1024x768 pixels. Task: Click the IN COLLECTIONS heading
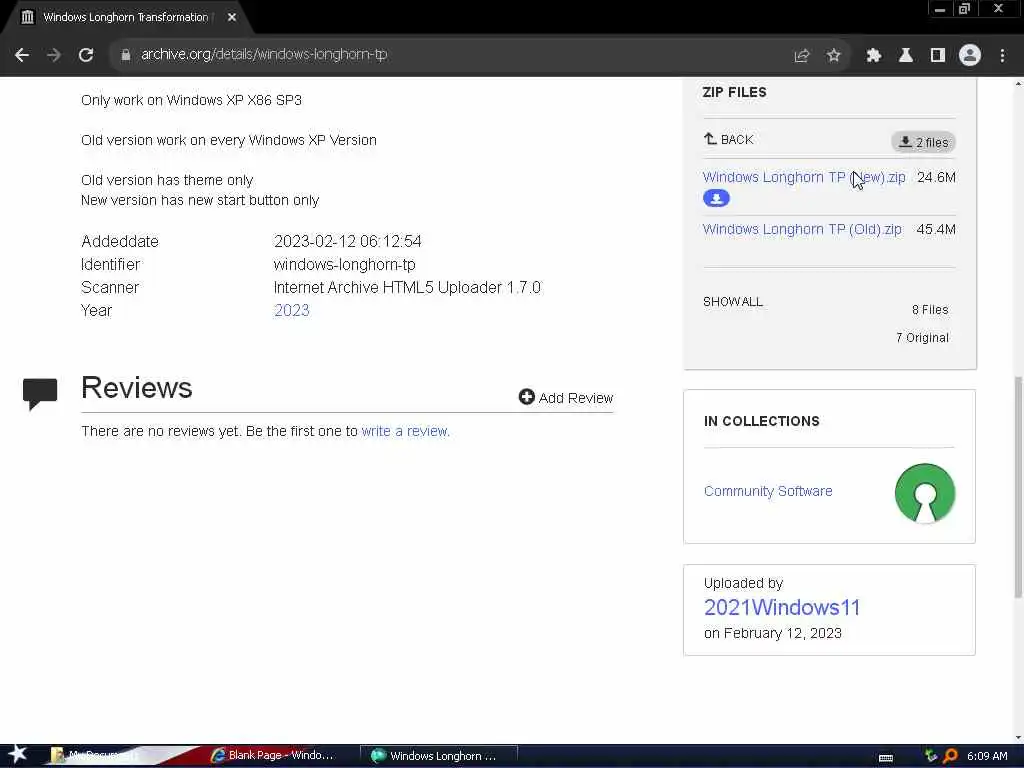(761, 421)
